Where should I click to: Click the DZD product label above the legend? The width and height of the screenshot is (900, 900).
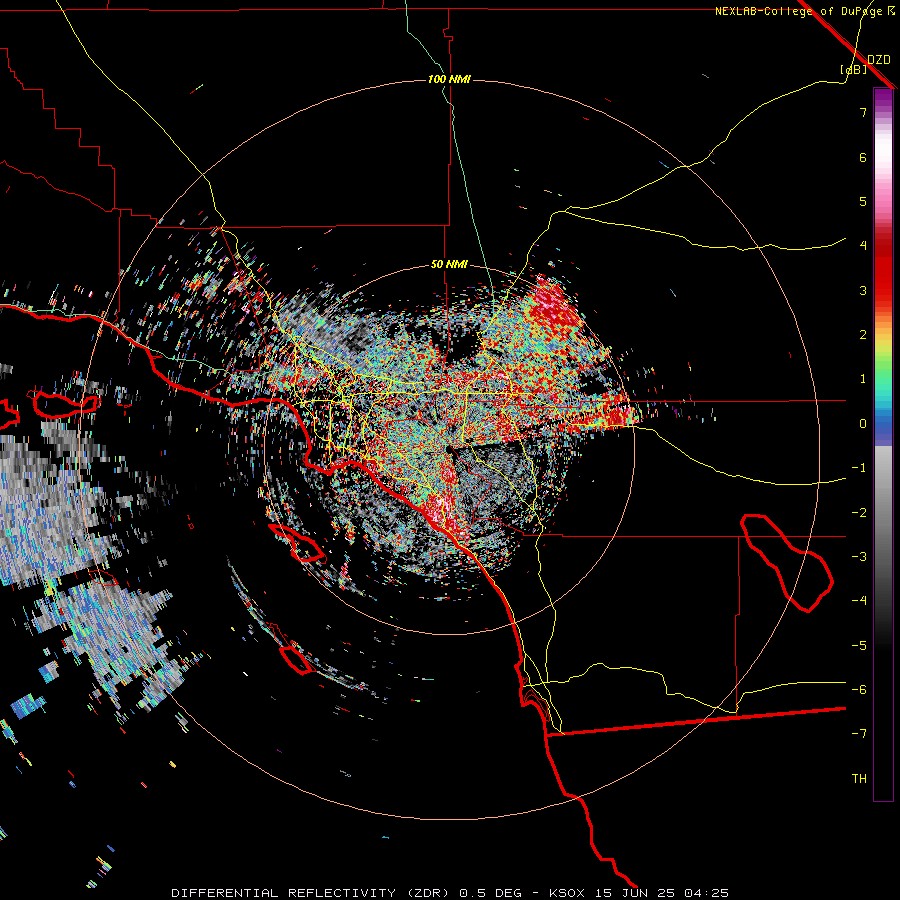[879, 60]
